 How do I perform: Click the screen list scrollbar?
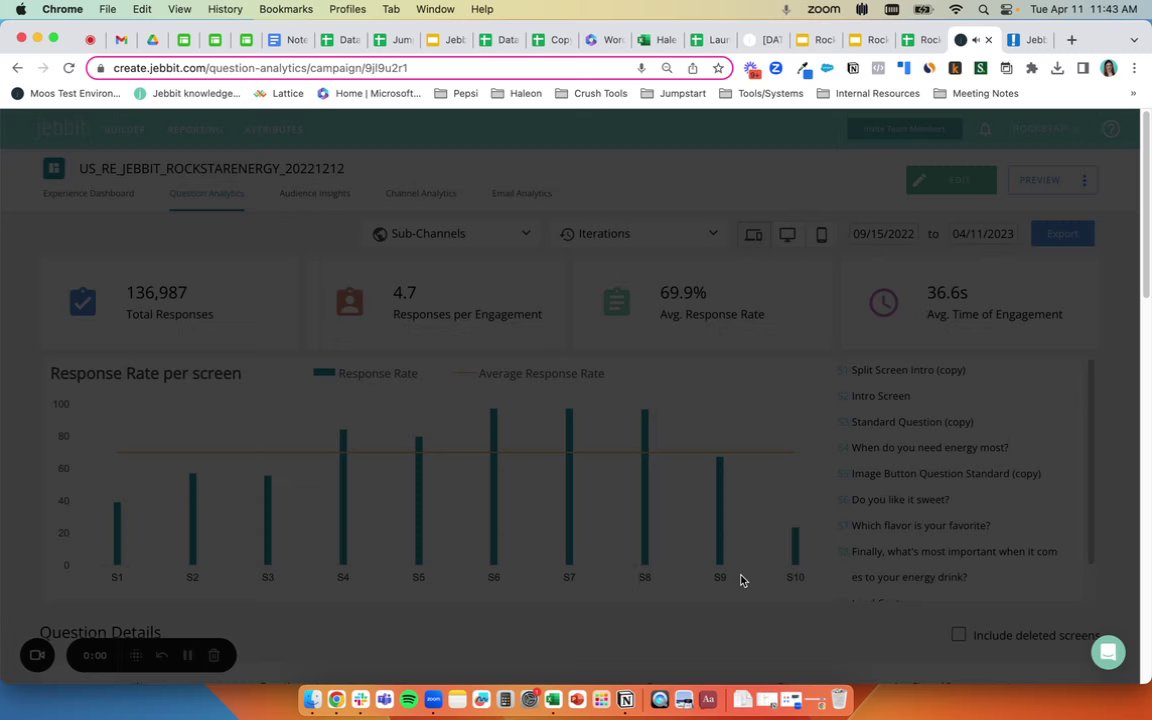click(x=1091, y=461)
